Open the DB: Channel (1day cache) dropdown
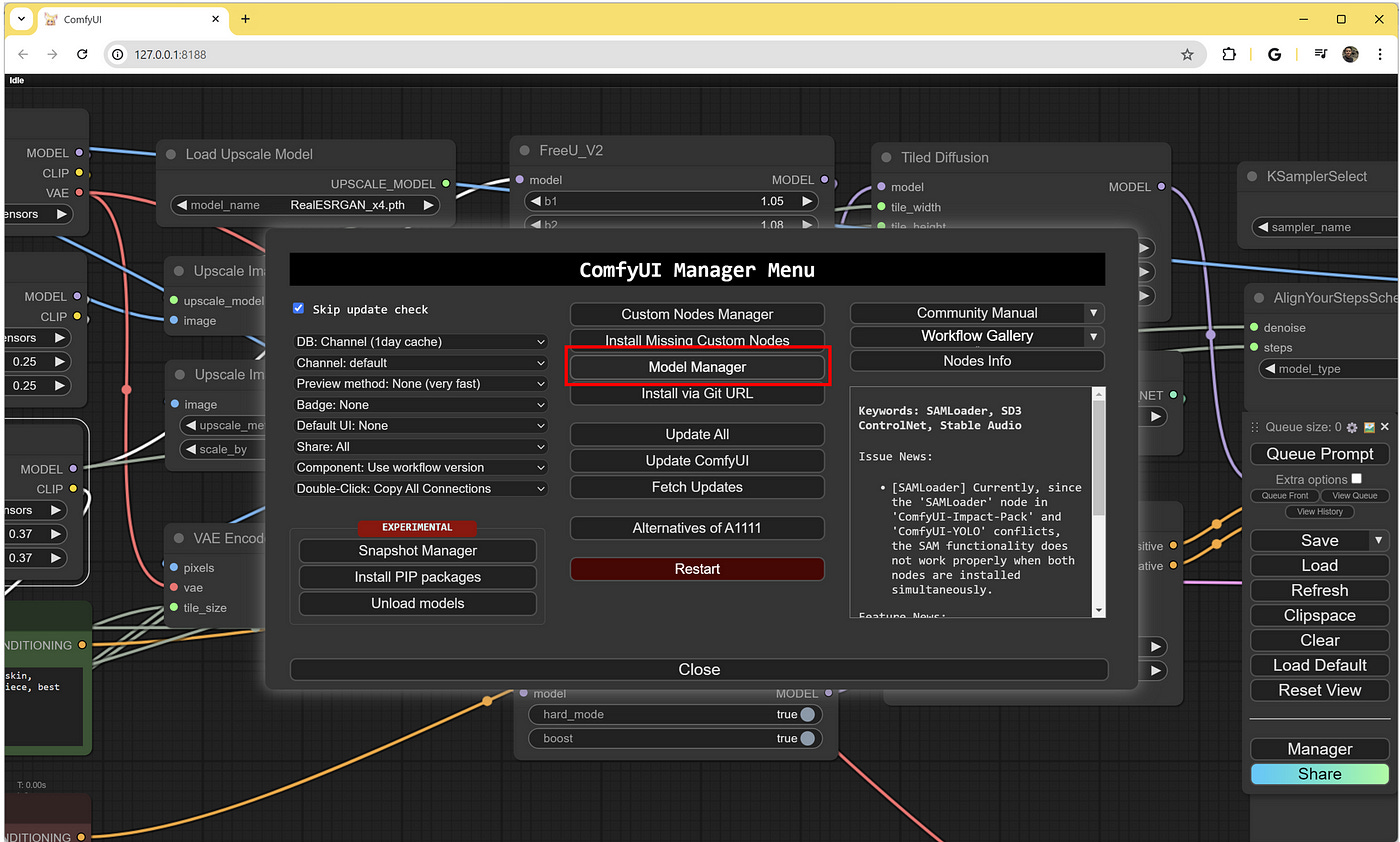 coord(420,341)
